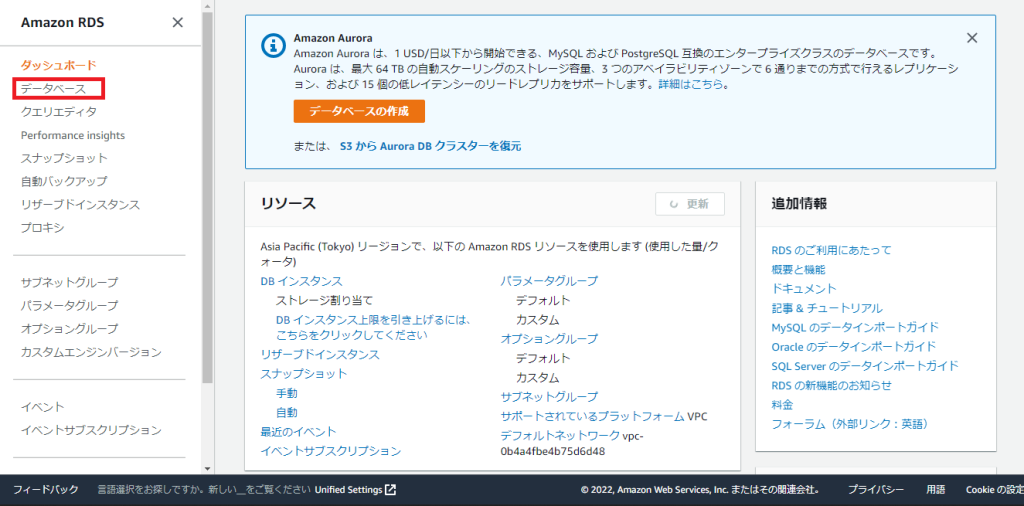Open Performance insights in sidebar
Screen dimensions: 1024x506
pyautogui.click(x=73, y=135)
